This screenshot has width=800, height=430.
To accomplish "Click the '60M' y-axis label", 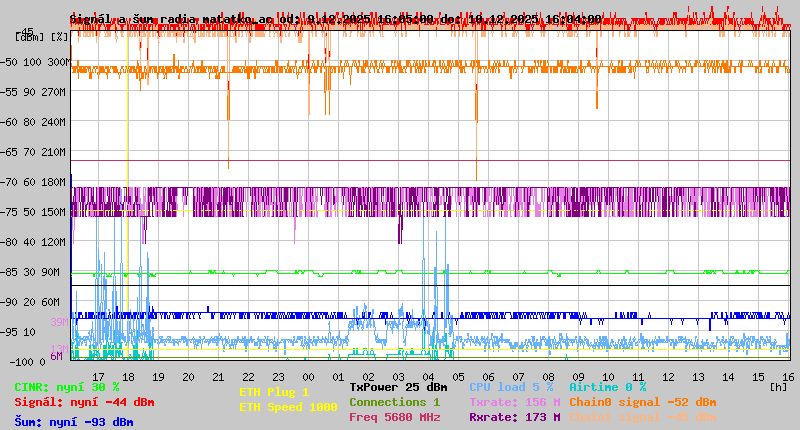I will coord(51,302).
